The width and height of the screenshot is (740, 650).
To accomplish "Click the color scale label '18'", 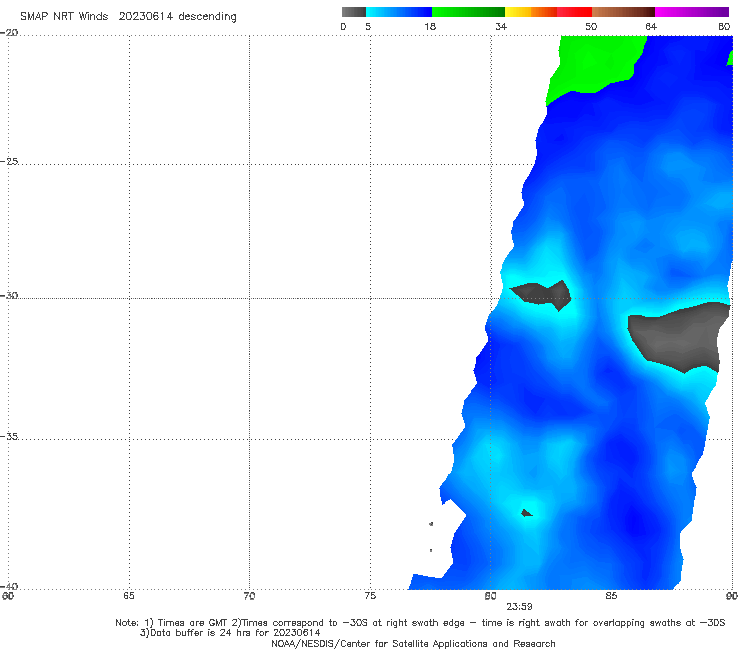I will [430, 26].
